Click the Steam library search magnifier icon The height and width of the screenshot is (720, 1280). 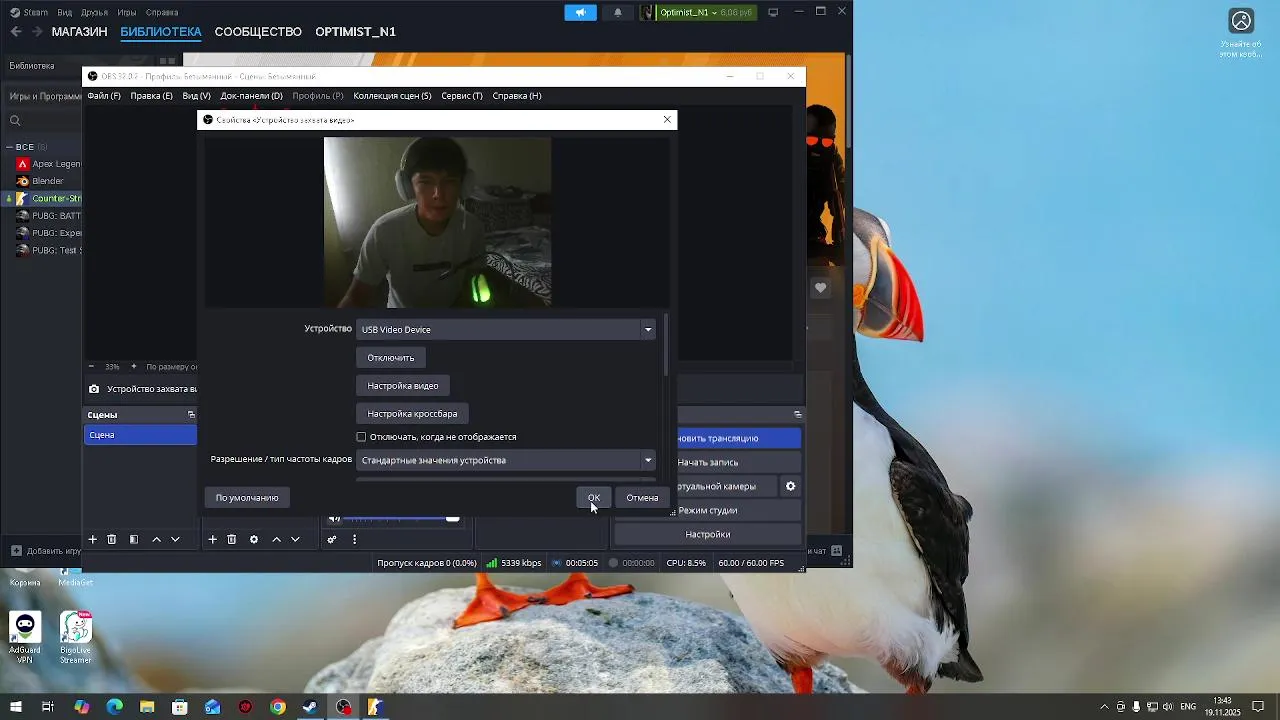[x=15, y=121]
